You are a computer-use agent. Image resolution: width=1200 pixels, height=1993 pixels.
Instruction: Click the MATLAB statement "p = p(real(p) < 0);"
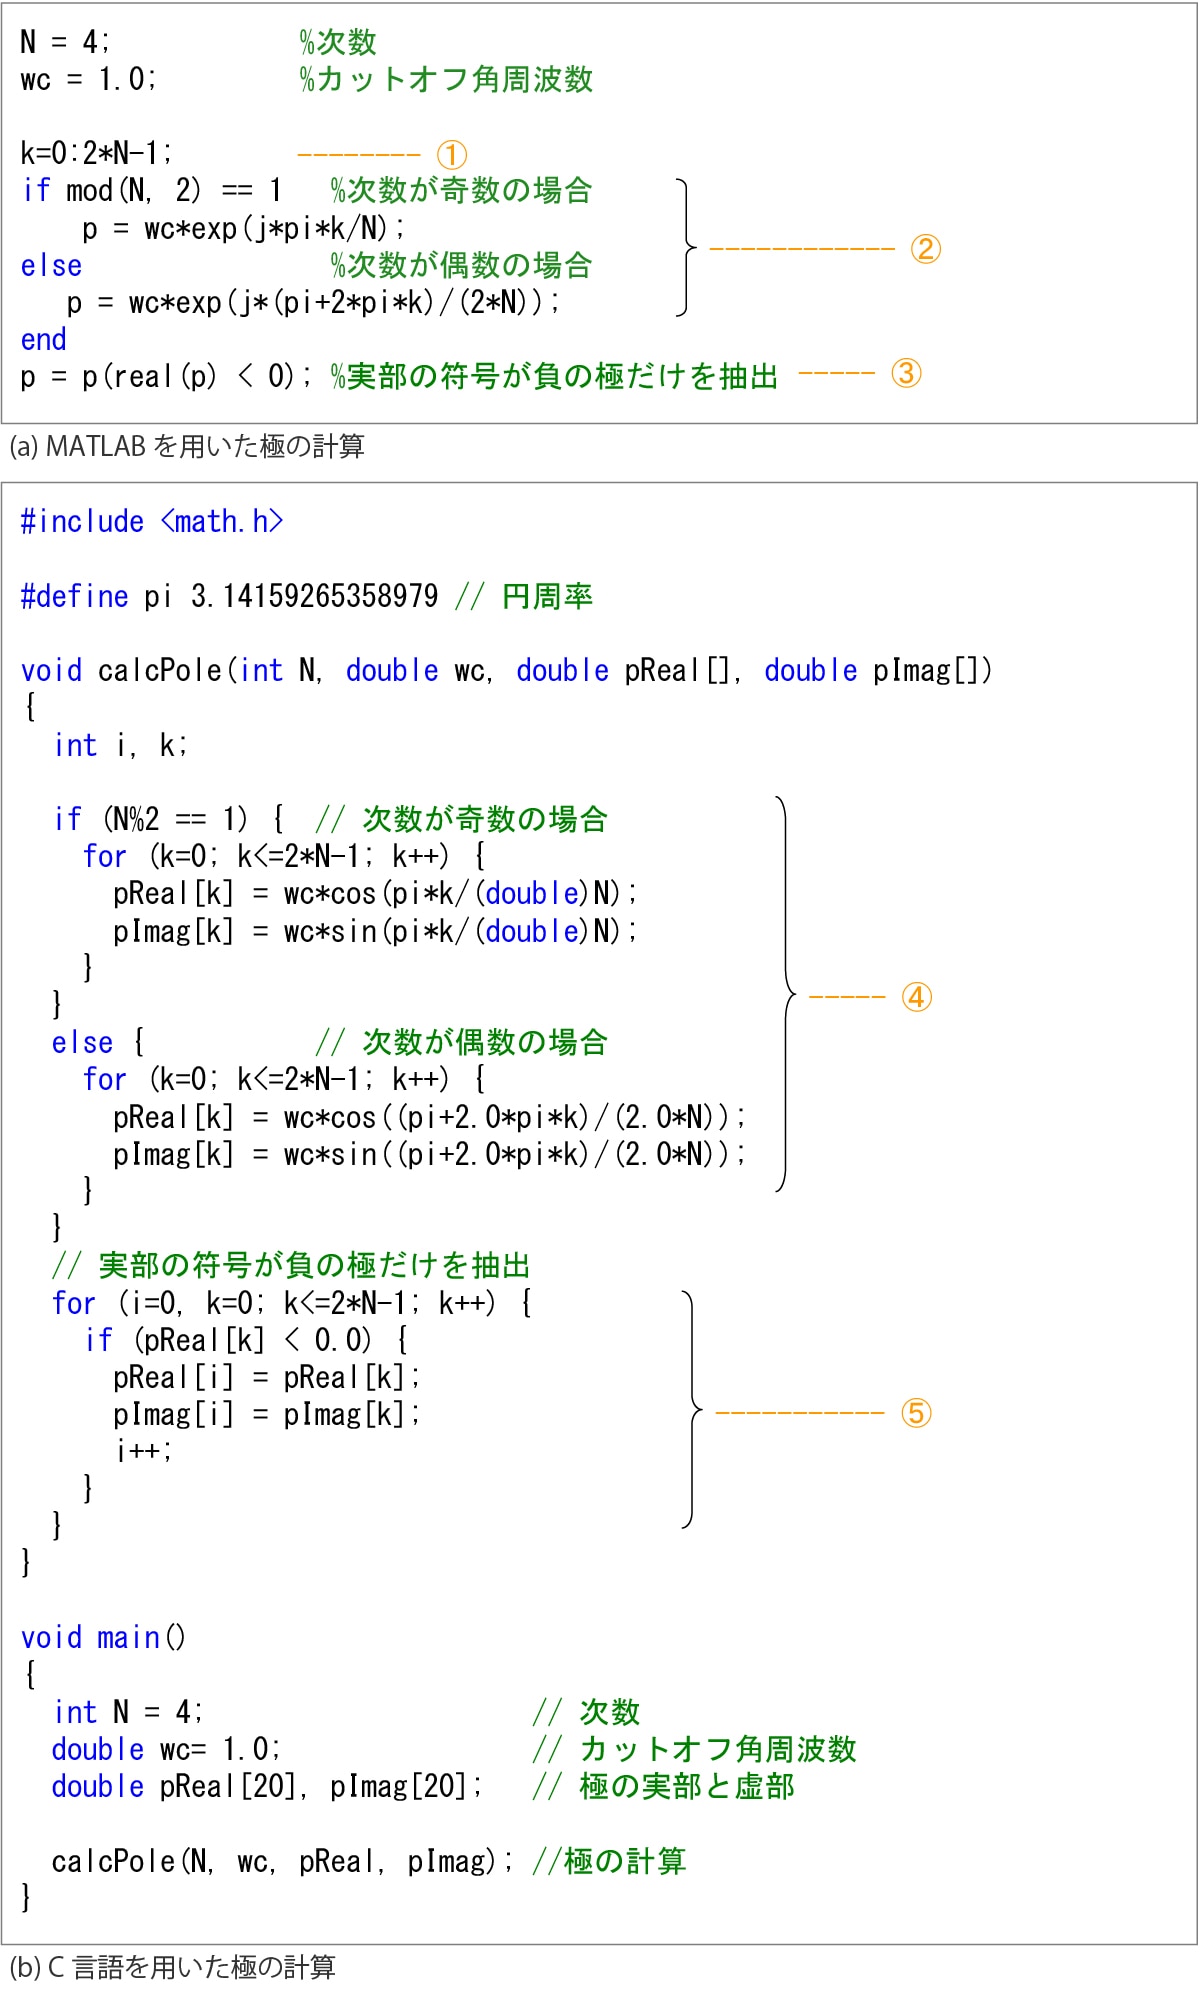(x=166, y=377)
